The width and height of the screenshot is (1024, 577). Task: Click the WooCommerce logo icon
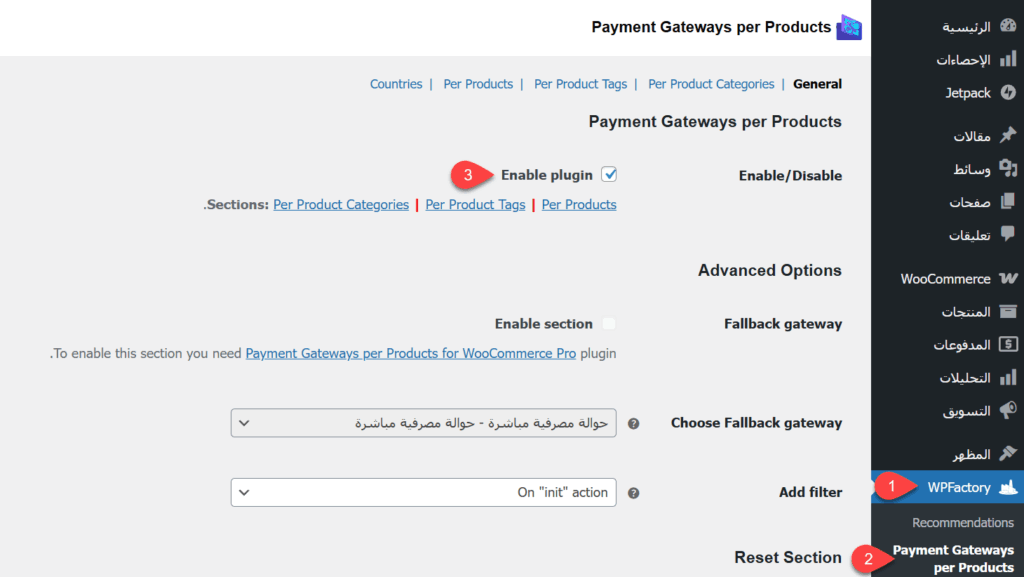pyautogui.click(x=1008, y=279)
